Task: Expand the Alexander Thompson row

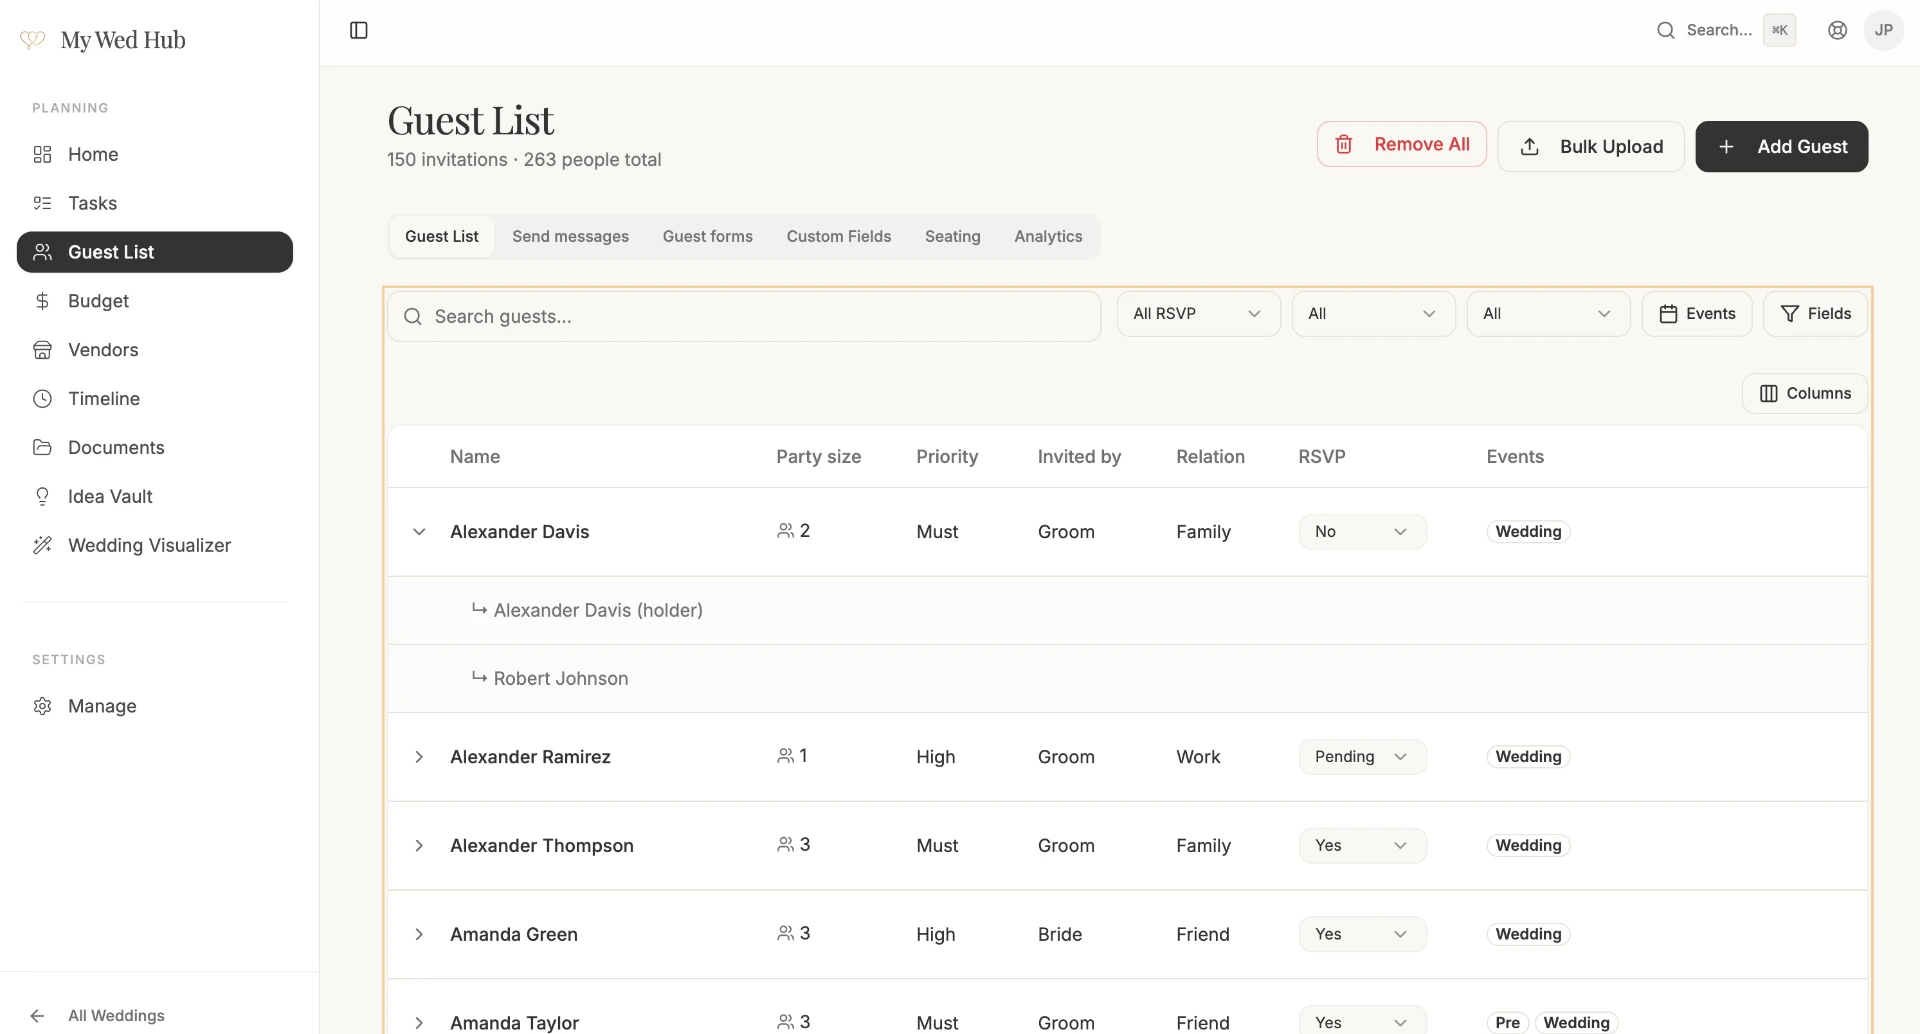Action: tap(419, 846)
